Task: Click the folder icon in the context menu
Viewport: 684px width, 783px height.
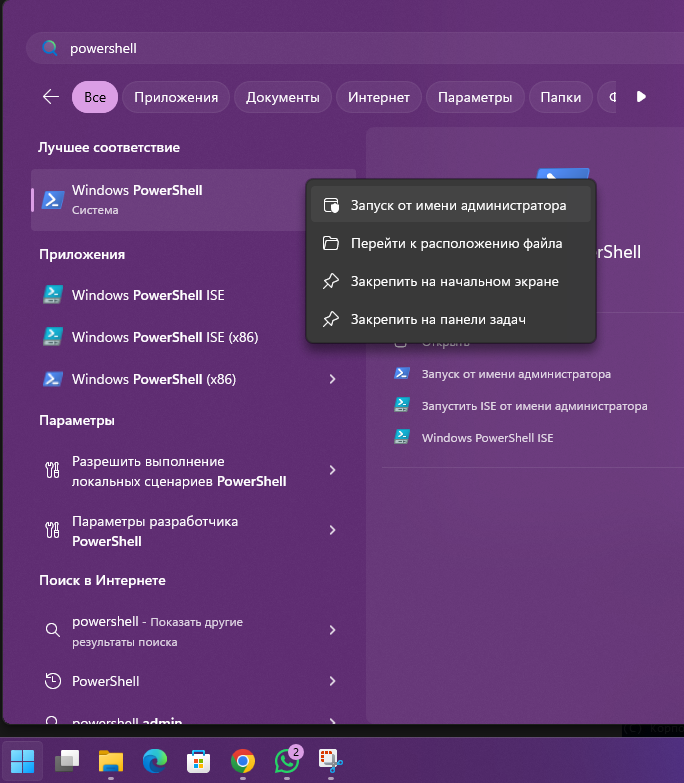Action: [331, 243]
